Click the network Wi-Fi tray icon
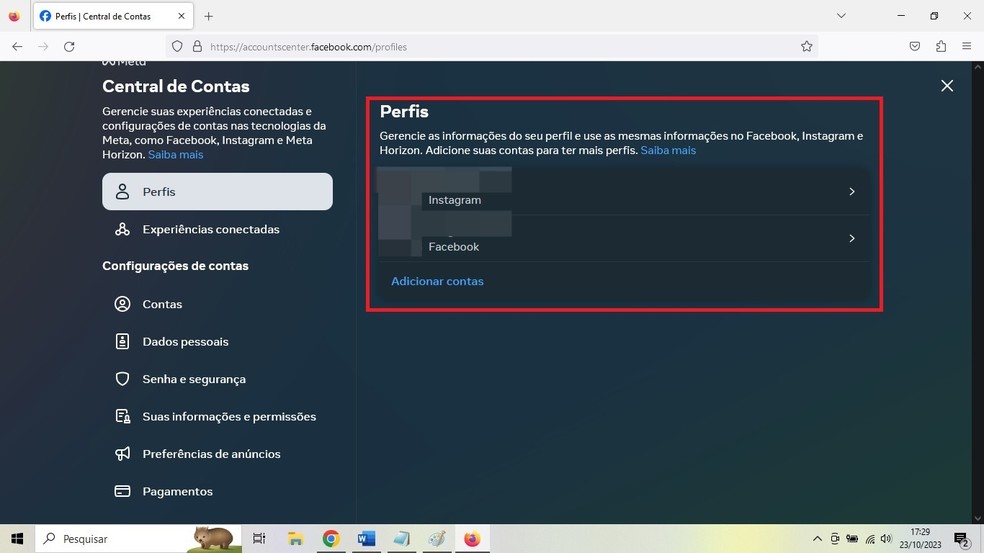The height and width of the screenshot is (553, 984). pyautogui.click(x=870, y=539)
